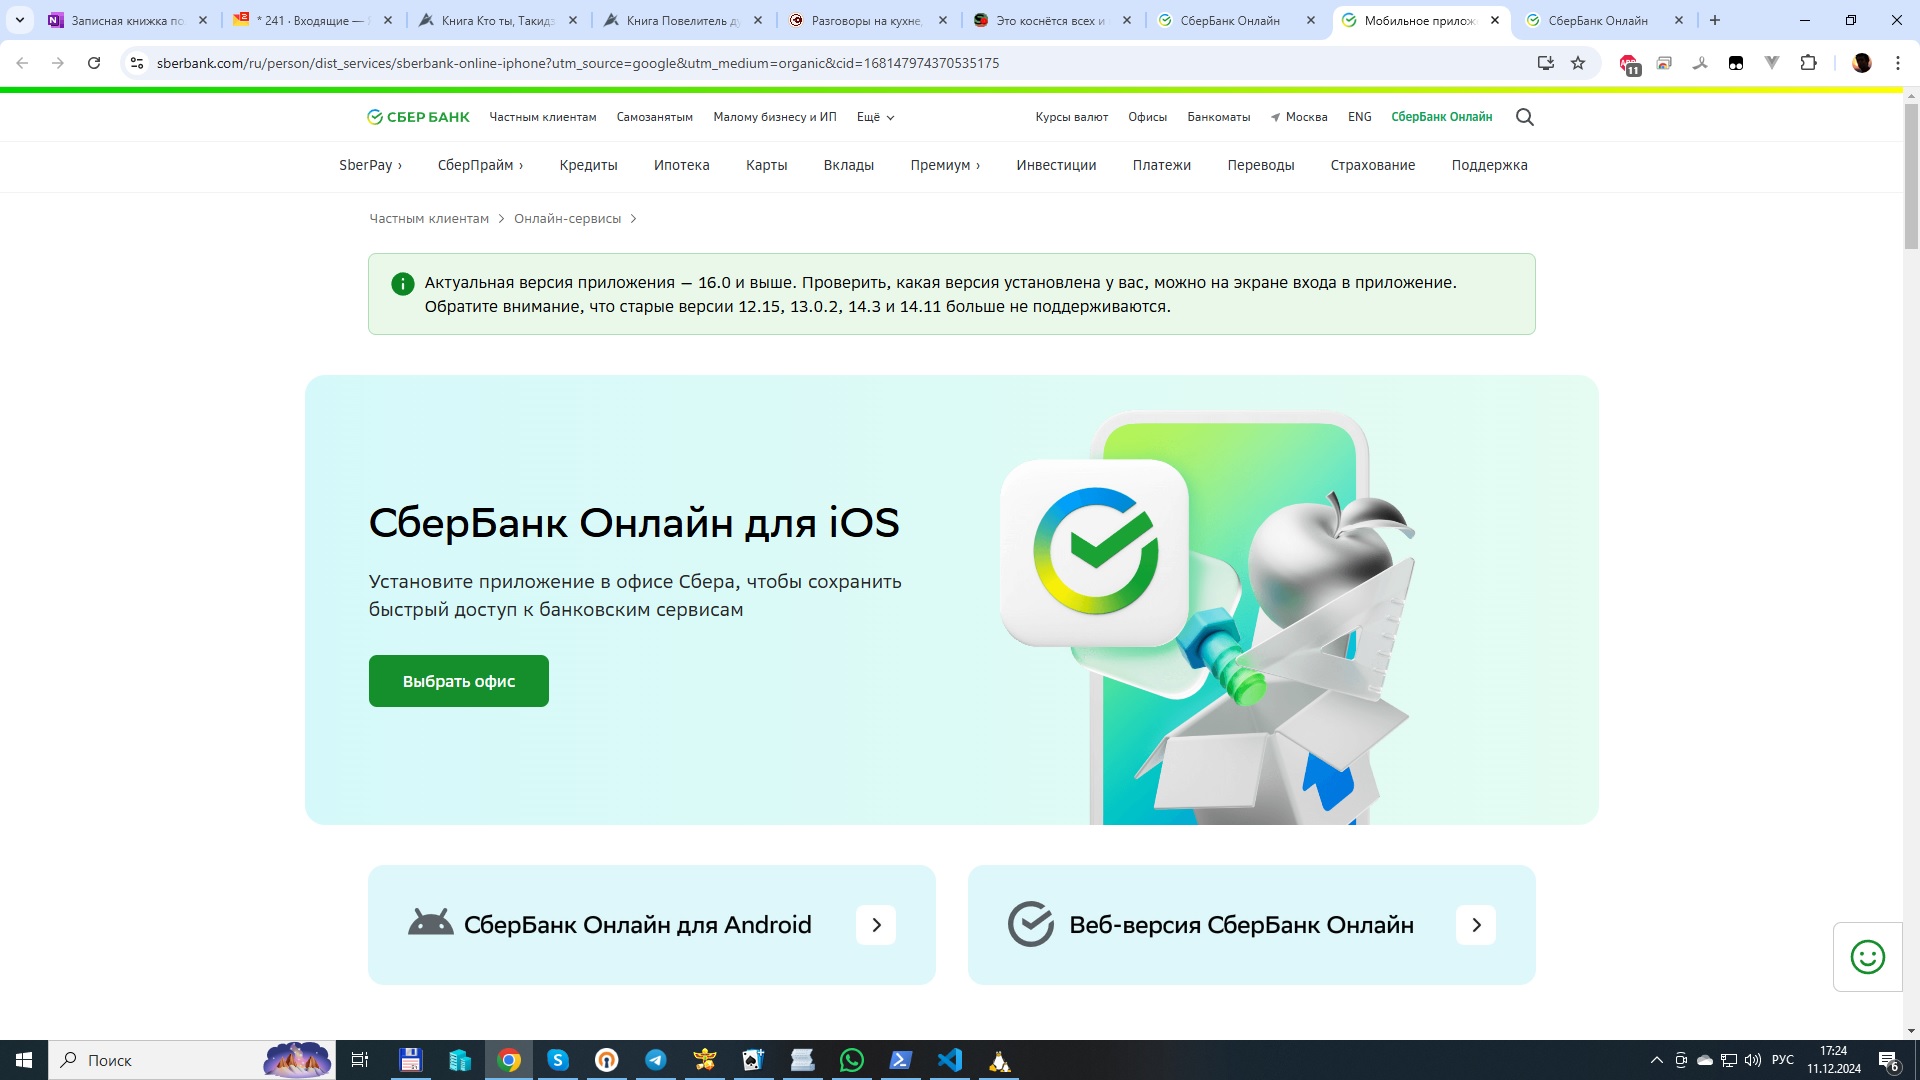Click Android robot icon on Android card

[x=431, y=922]
